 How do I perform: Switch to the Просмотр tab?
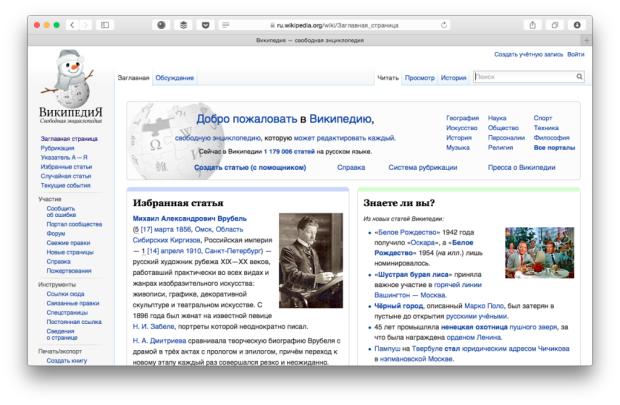[420, 78]
